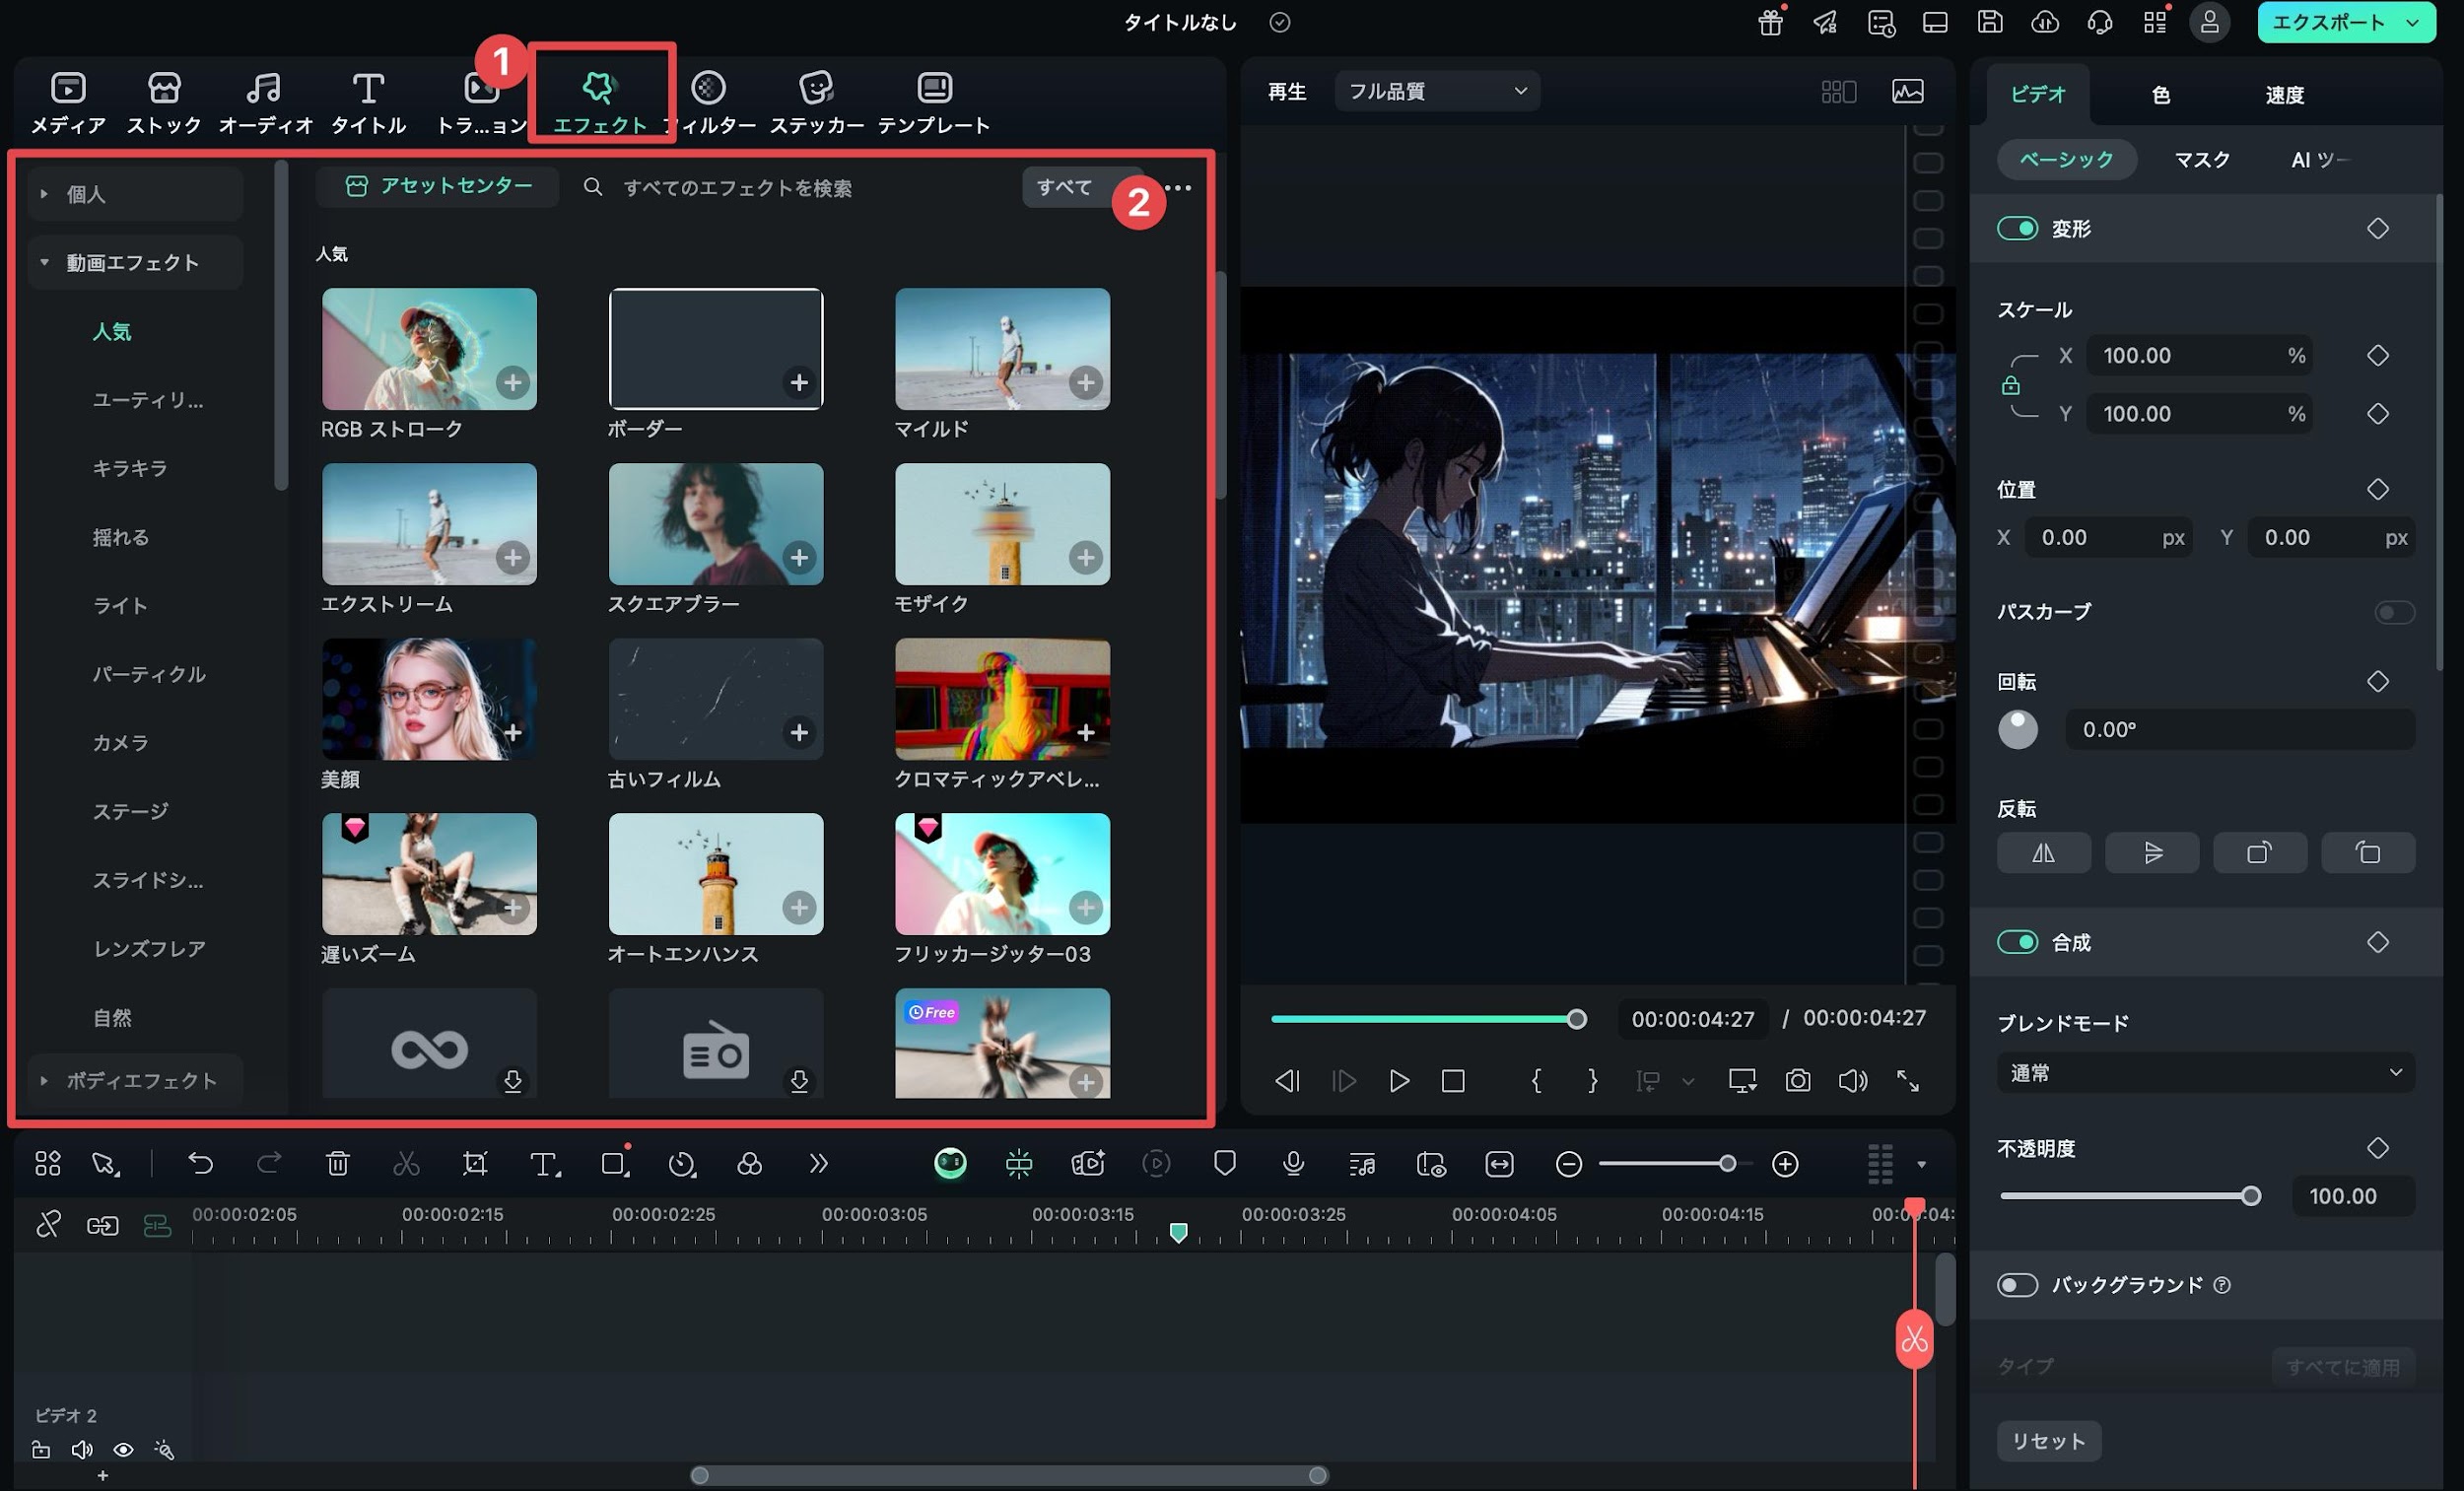2464x1491 pixels.
Task: Play the preview
Action: tap(1399, 1080)
